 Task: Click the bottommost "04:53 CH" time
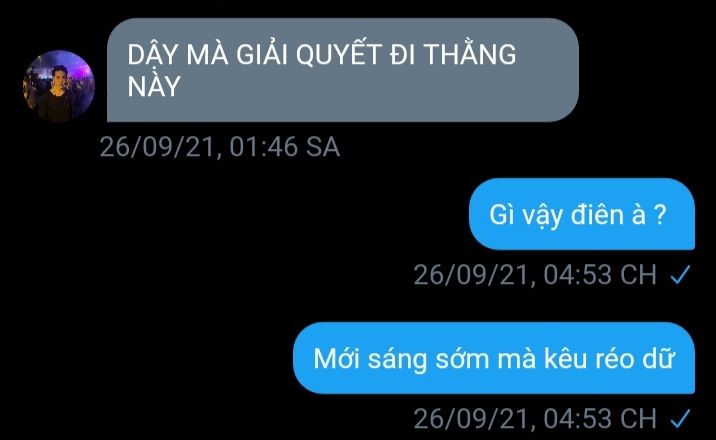click(x=600, y=419)
